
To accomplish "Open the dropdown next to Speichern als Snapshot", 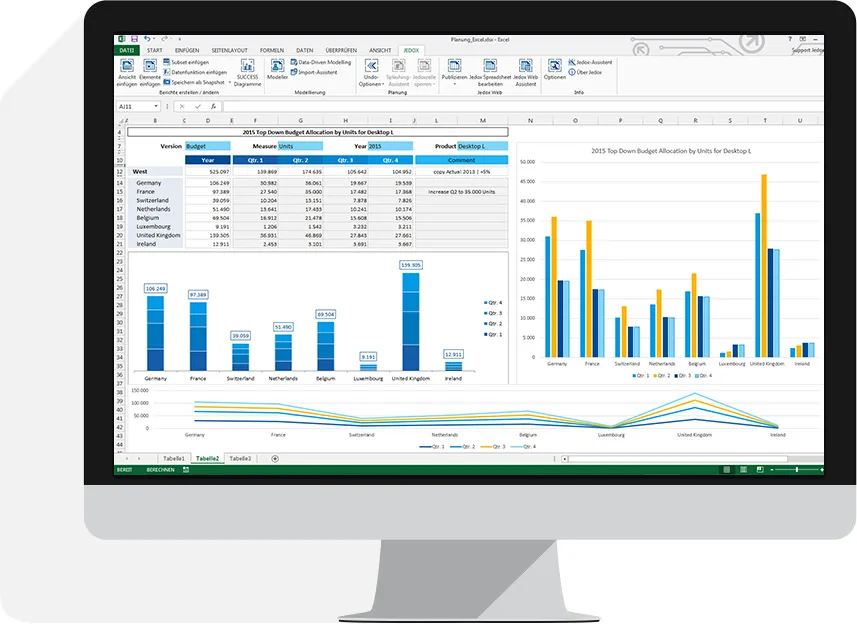I will tap(230, 83).
